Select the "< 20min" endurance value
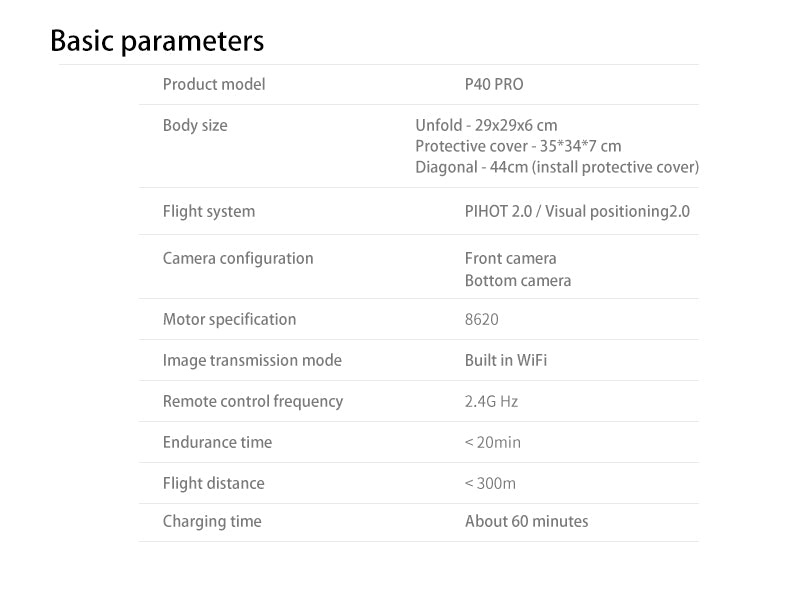The width and height of the screenshot is (790, 608). coord(493,442)
